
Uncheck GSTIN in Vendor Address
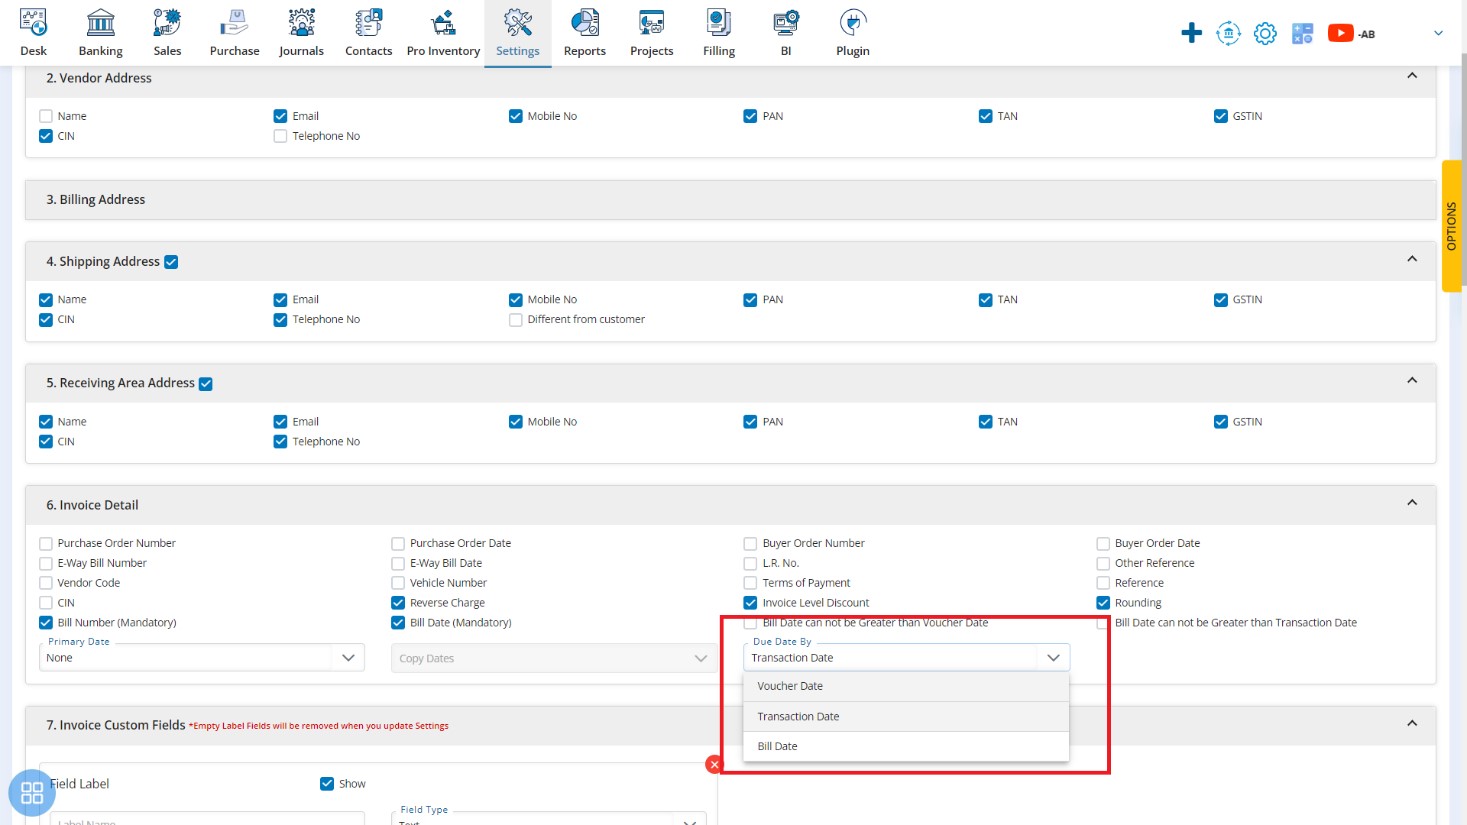point(1220,116)
